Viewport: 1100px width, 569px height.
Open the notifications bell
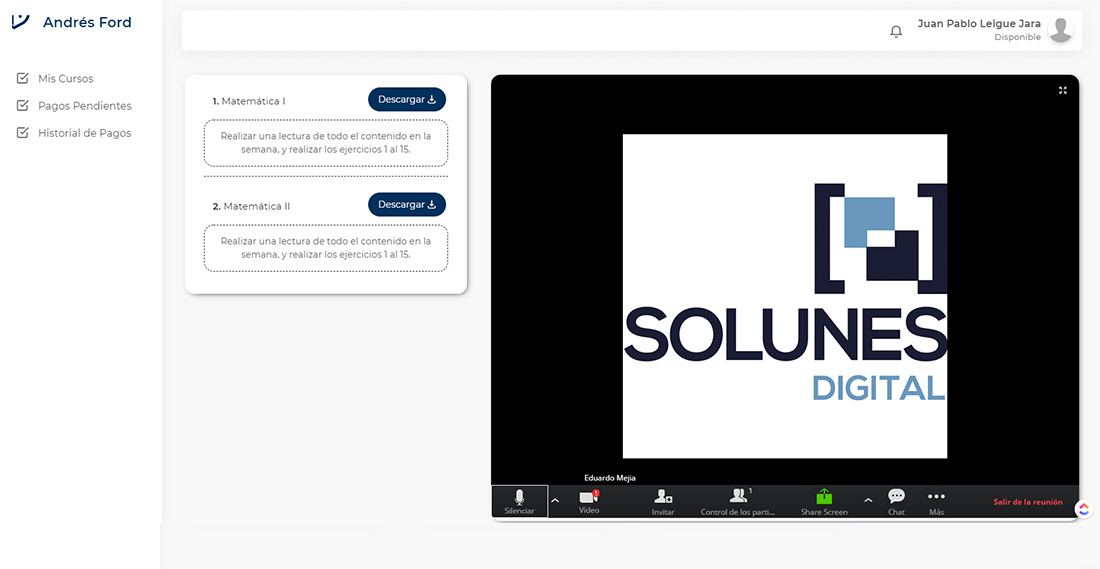896,32
